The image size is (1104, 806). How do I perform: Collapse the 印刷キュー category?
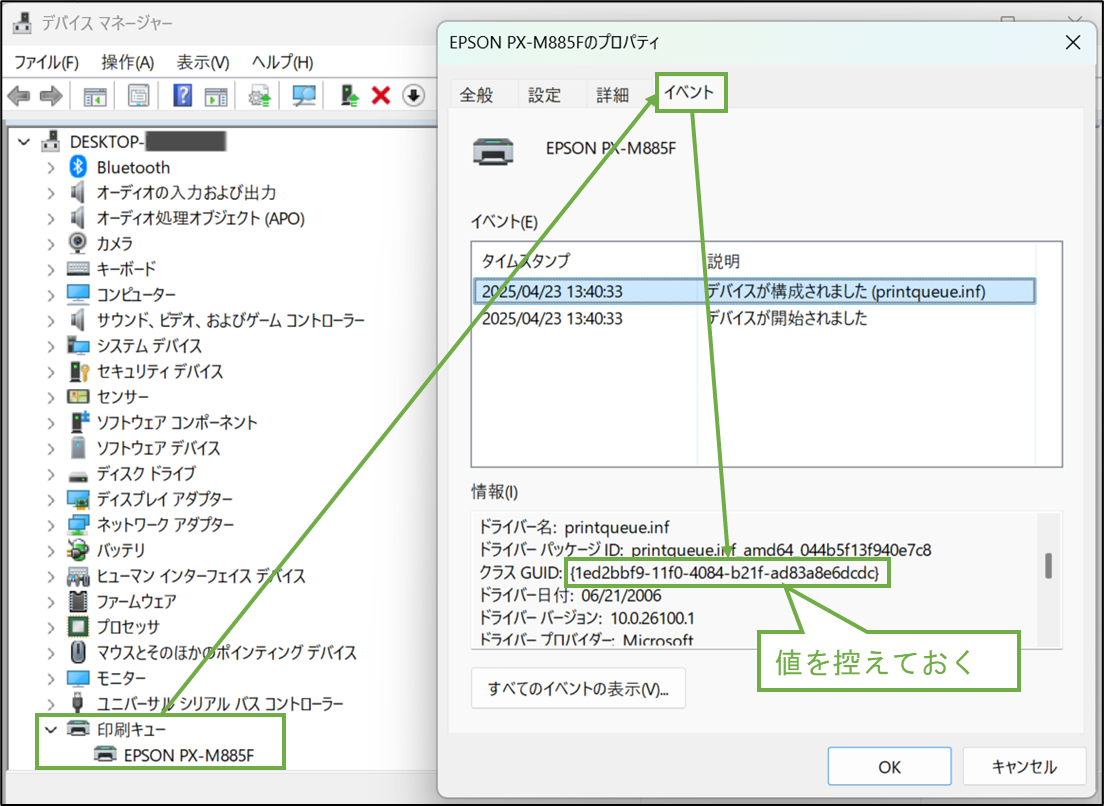[x=51, y=729]
